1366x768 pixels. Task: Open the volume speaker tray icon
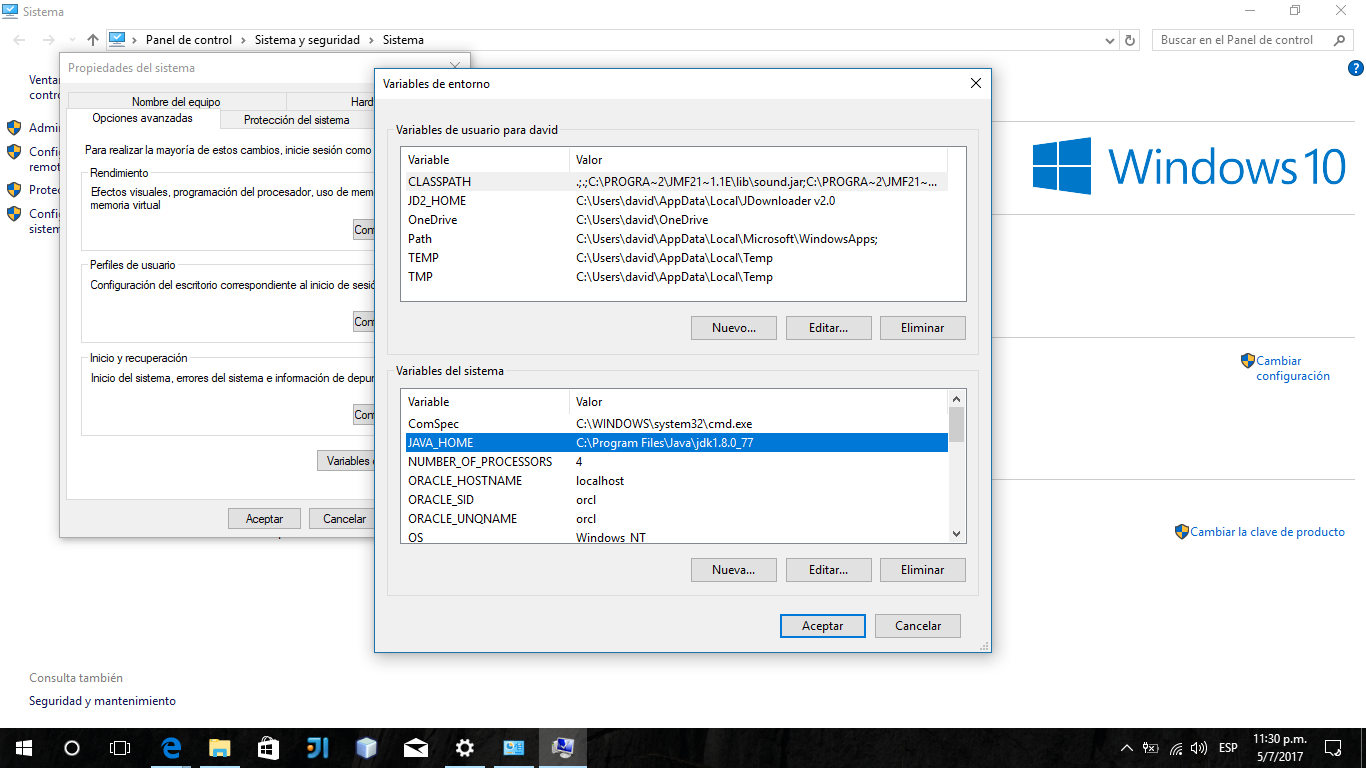coord(1199,748)
